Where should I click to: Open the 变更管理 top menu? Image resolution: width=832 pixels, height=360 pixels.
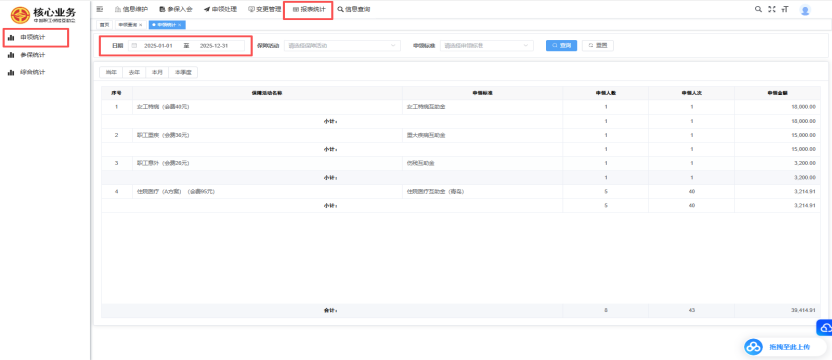tap(264, 10)
